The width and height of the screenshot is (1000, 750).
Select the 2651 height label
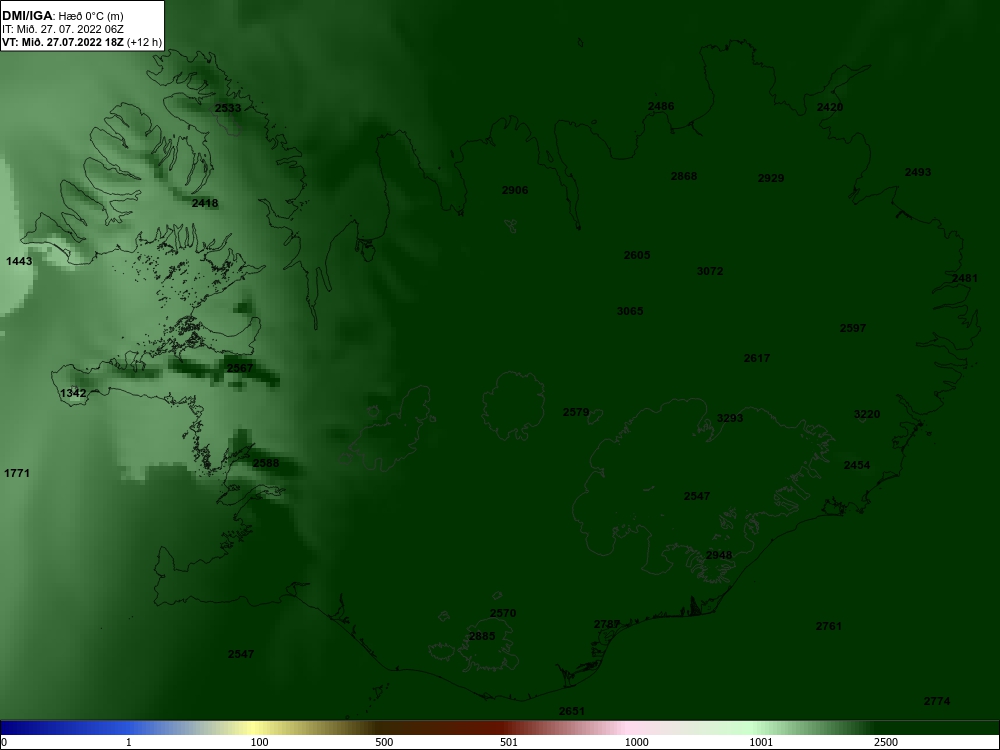pyautogui.click(x=571, y=711)
